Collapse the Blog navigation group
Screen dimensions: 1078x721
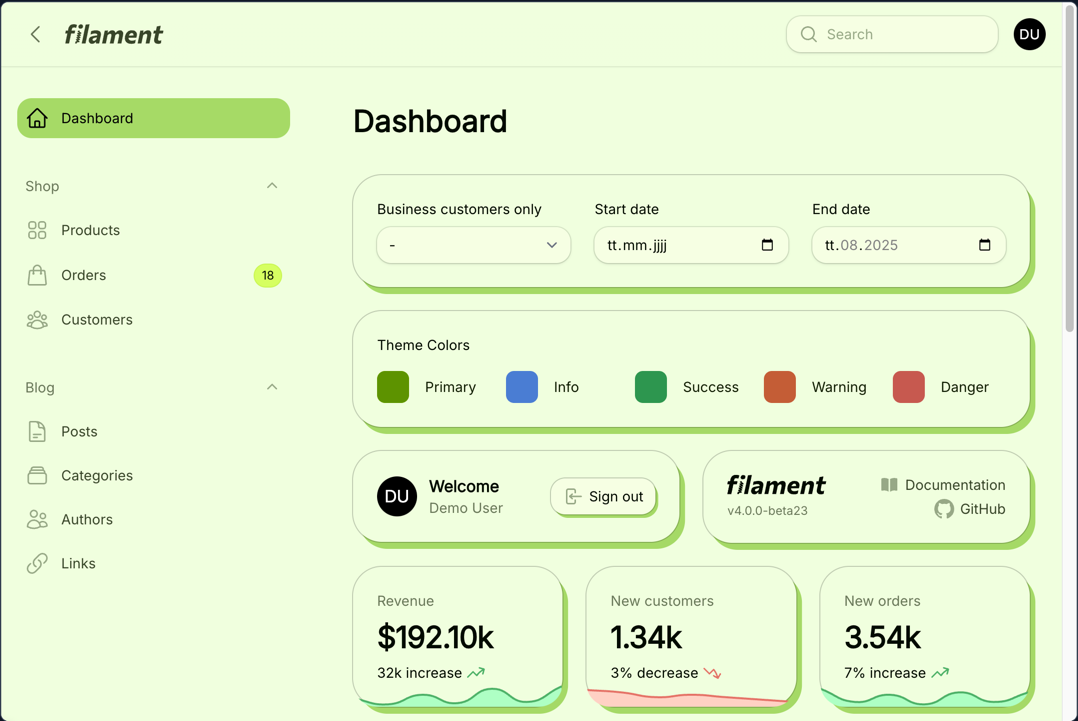click(x=272, y=387)
